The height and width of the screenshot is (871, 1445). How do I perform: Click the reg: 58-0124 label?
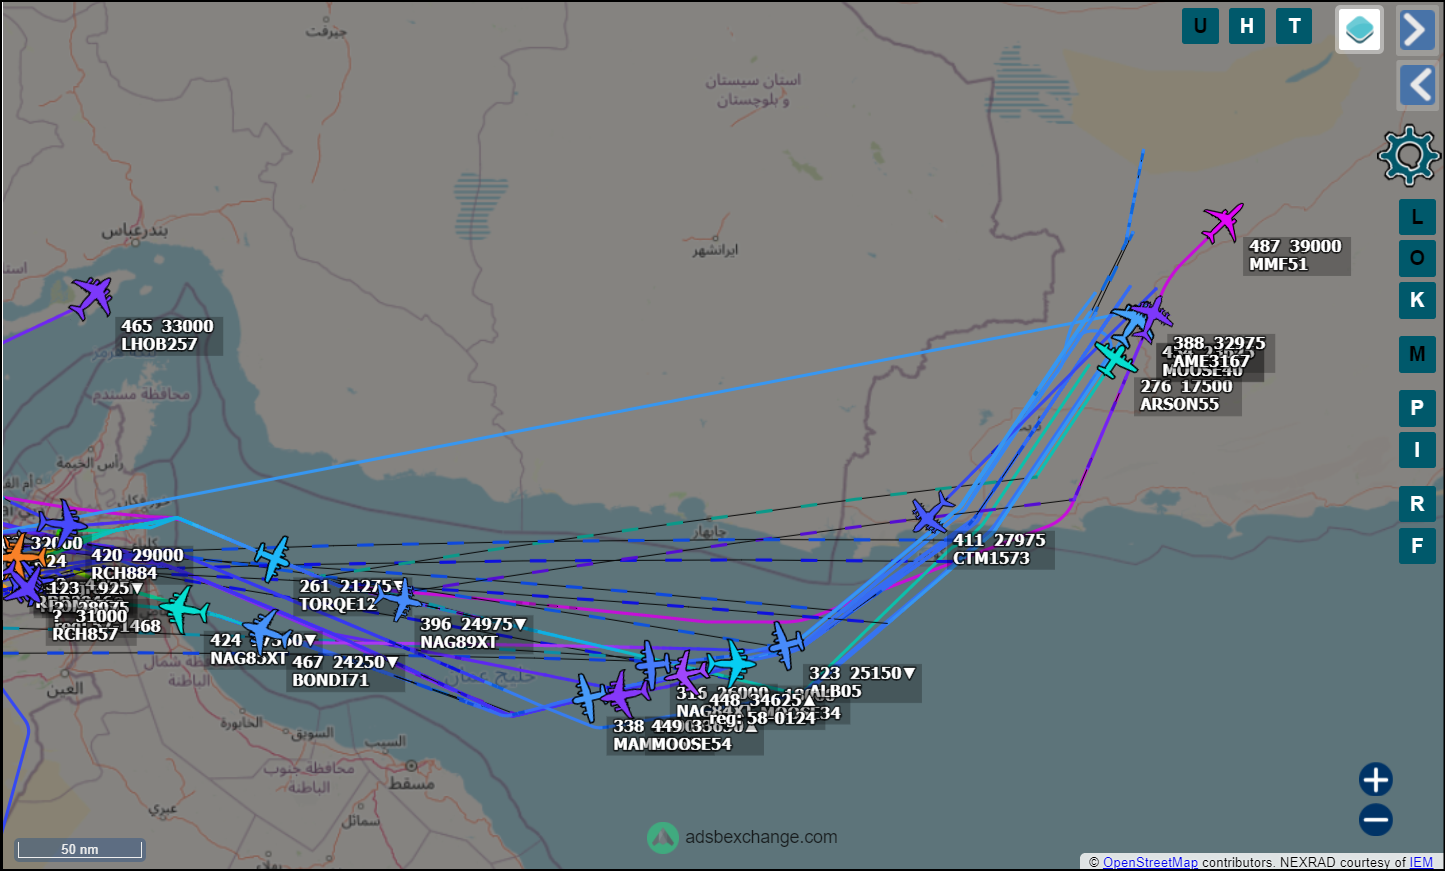coord(762,718)
